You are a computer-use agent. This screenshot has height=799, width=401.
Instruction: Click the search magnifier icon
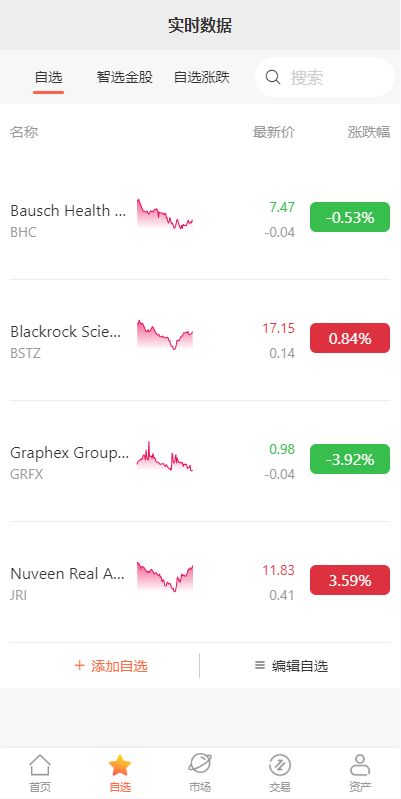point(273,77)
